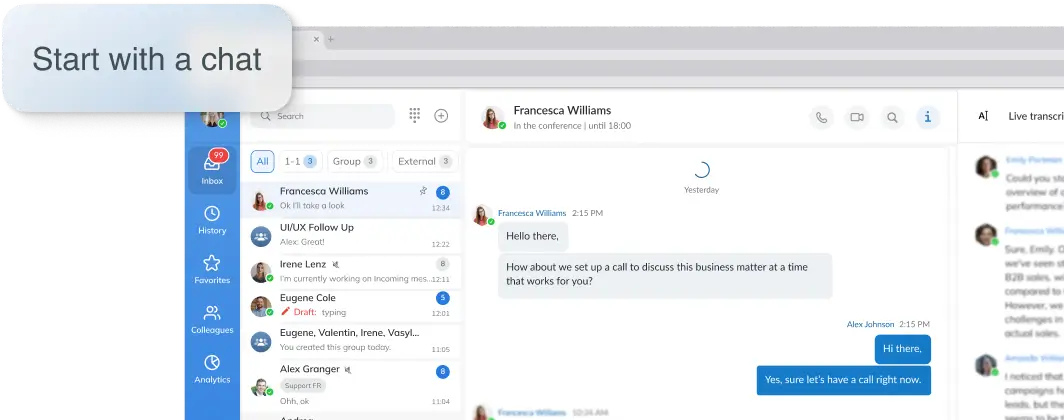Switch to the Group chats filter tab

pos(354,161)
